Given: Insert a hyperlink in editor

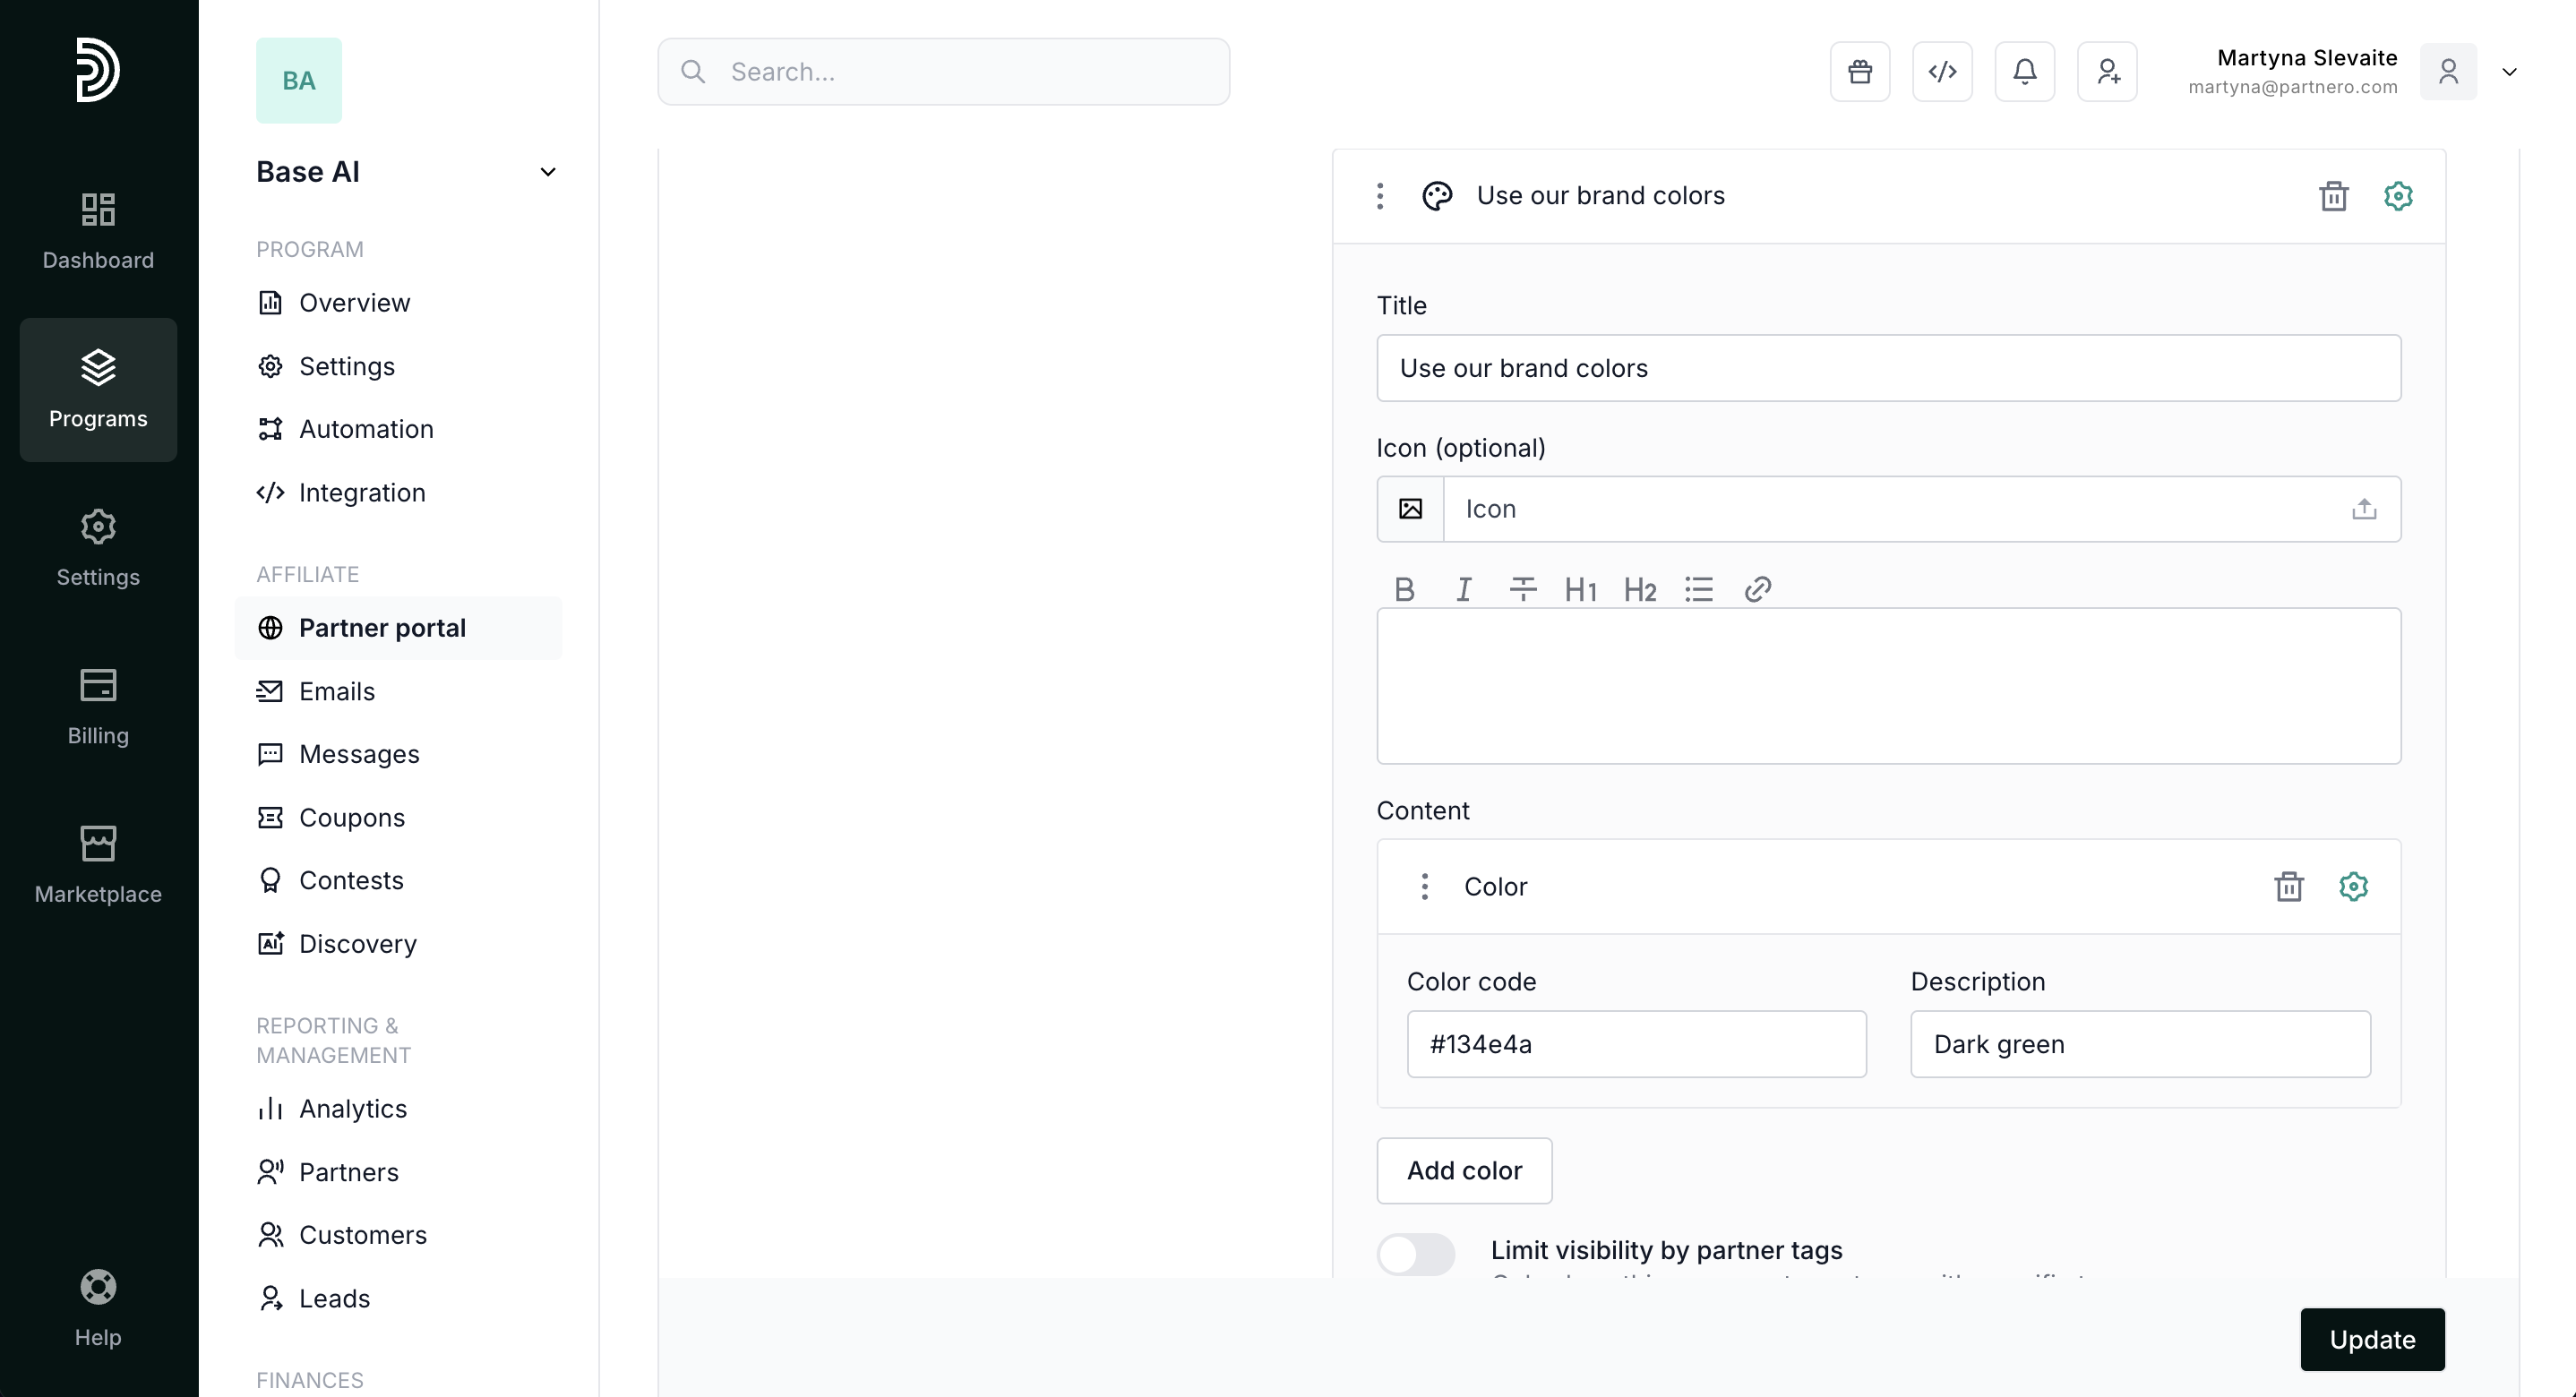Looking at the screenshot, I should pos(1757,590).
